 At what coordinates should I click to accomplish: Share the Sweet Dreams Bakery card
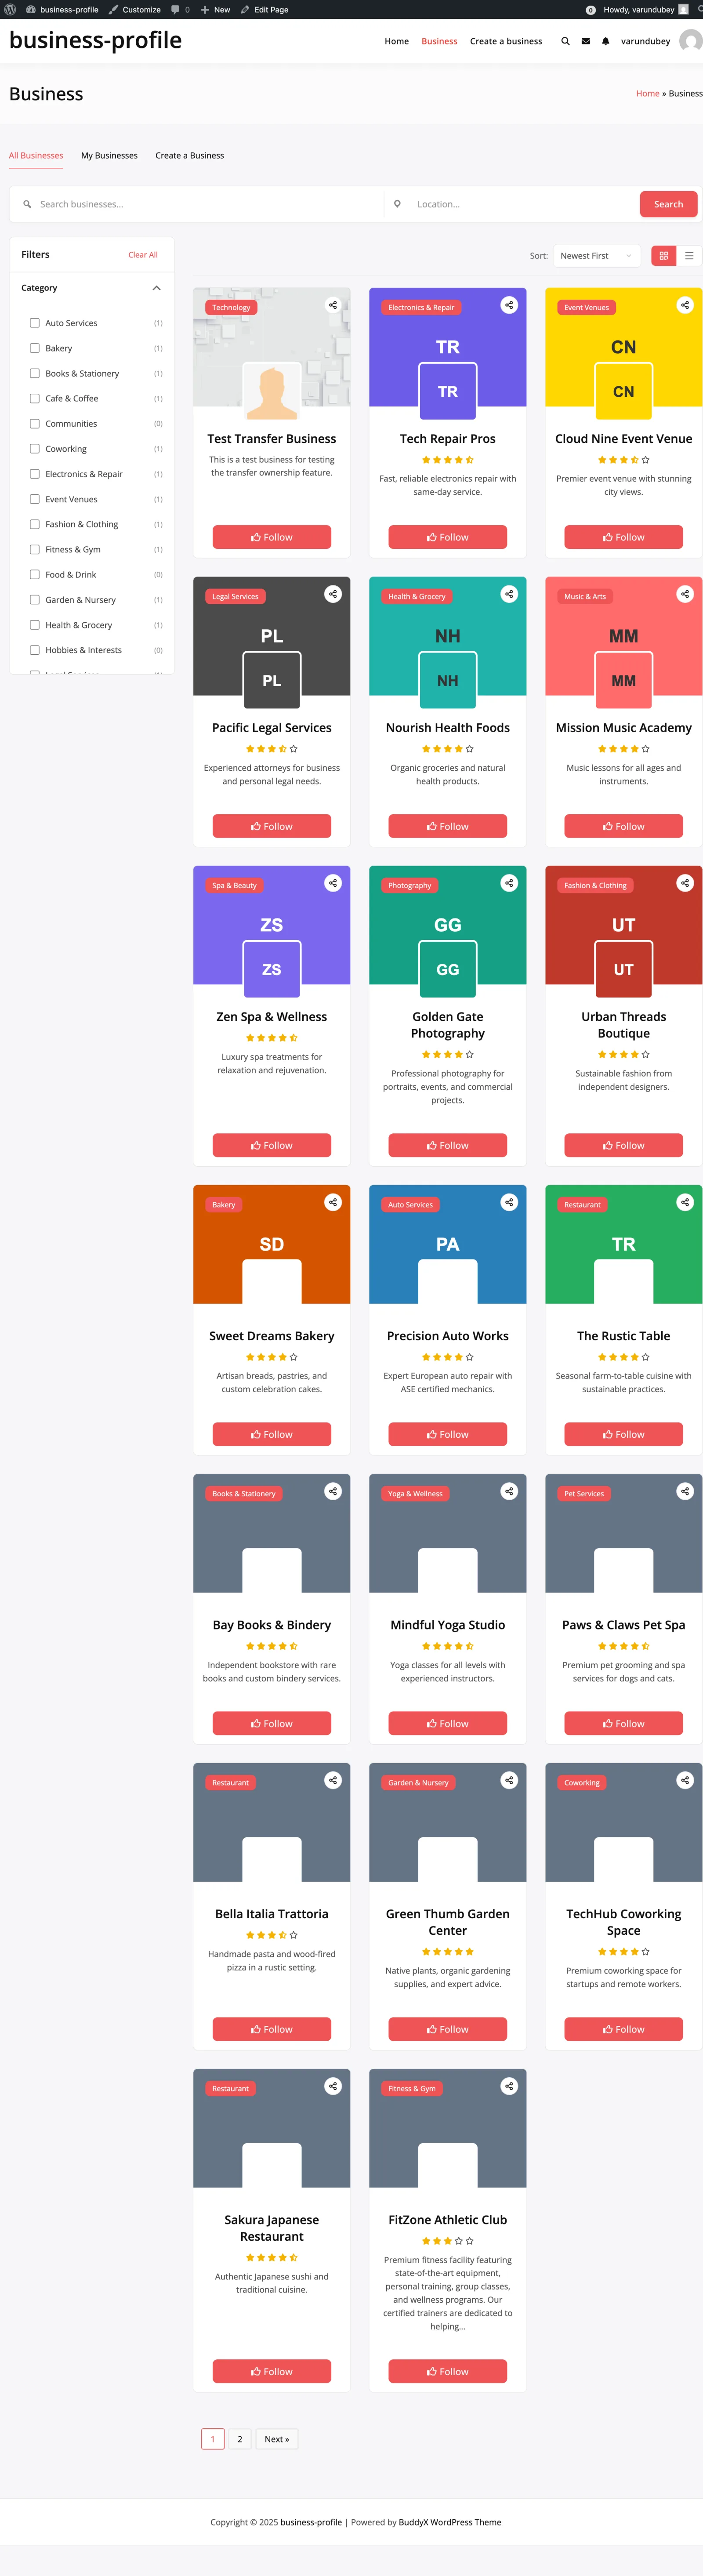coord(333,1202)
